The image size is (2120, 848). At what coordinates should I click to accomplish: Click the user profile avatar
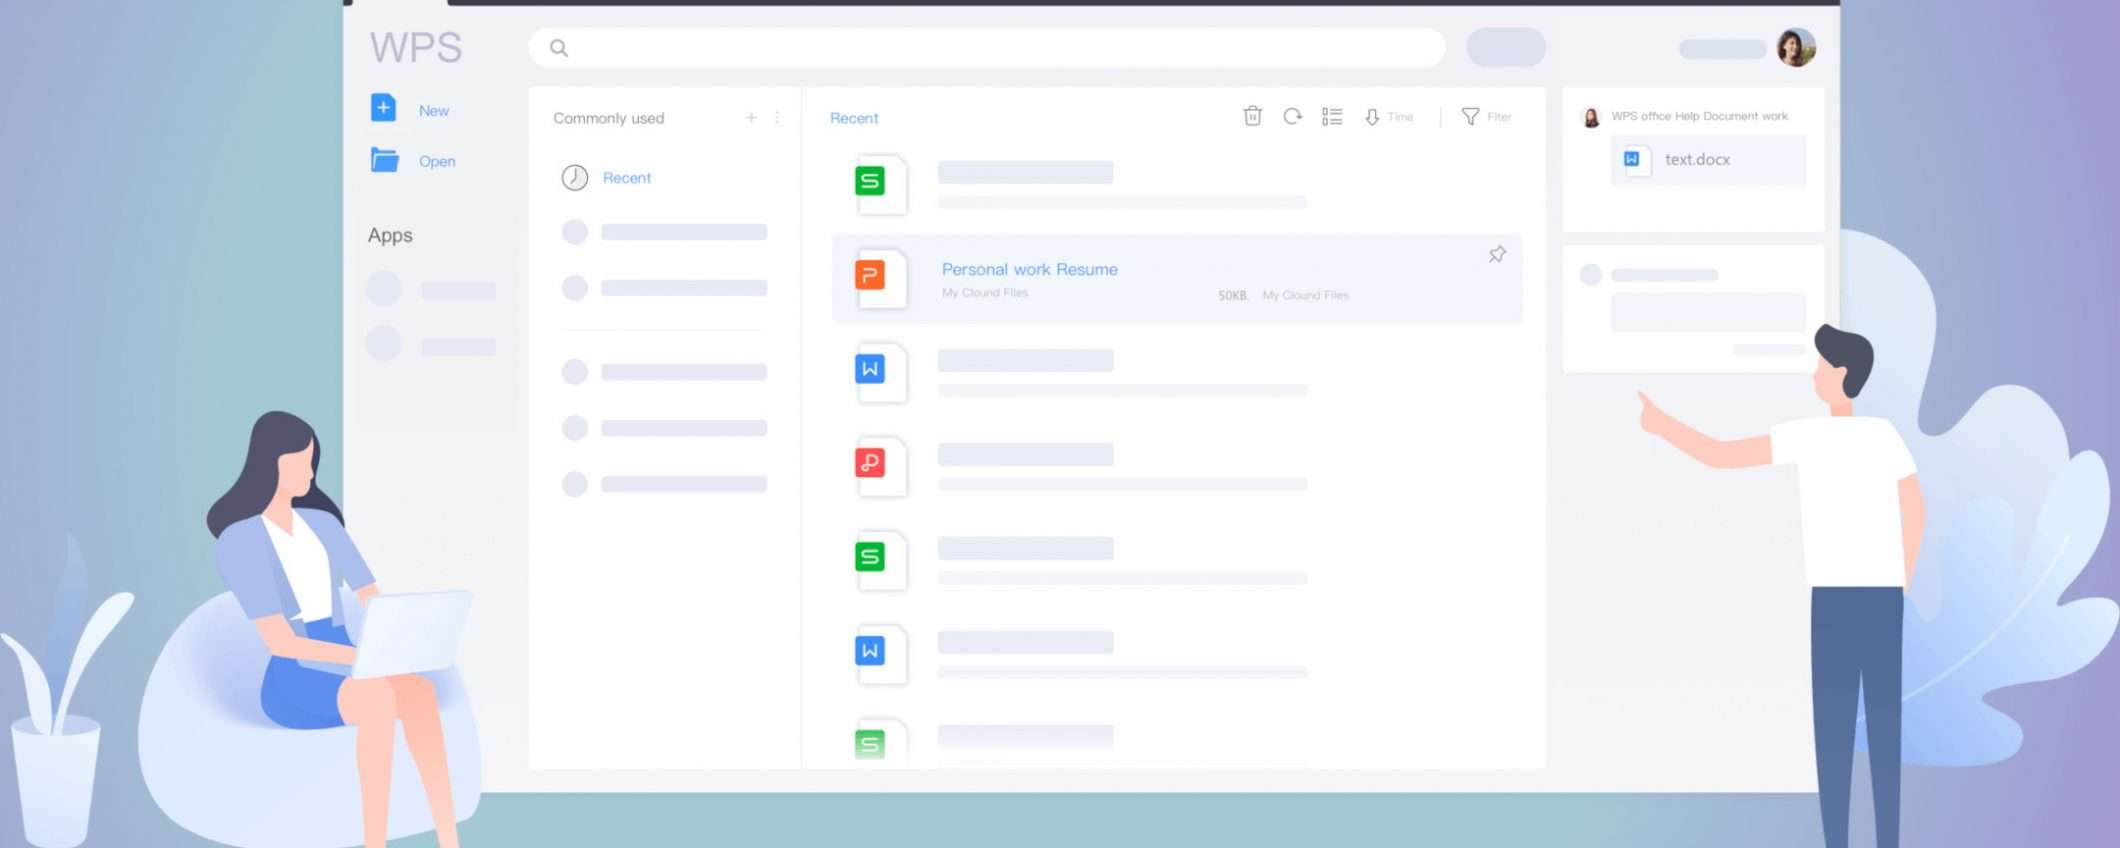(1795, 47)
